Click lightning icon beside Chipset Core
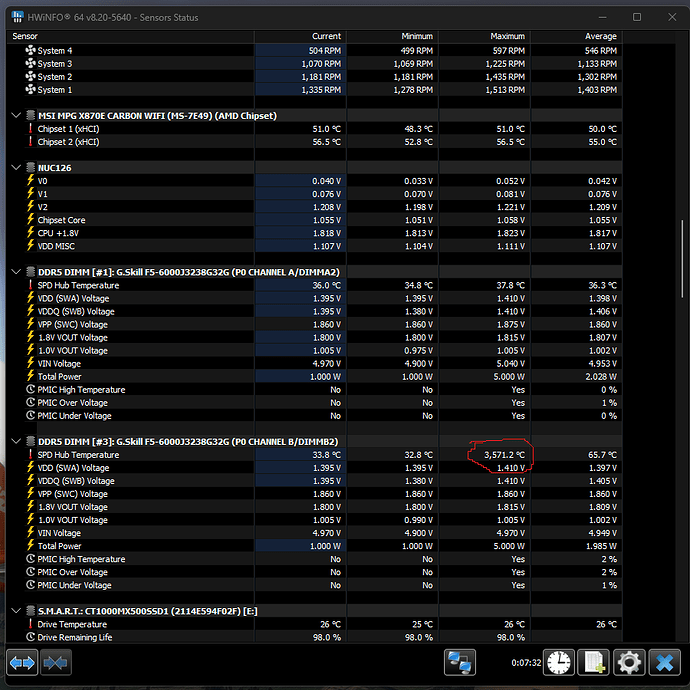This screenshot has height=690, width=690. click(x=30, y=220)
